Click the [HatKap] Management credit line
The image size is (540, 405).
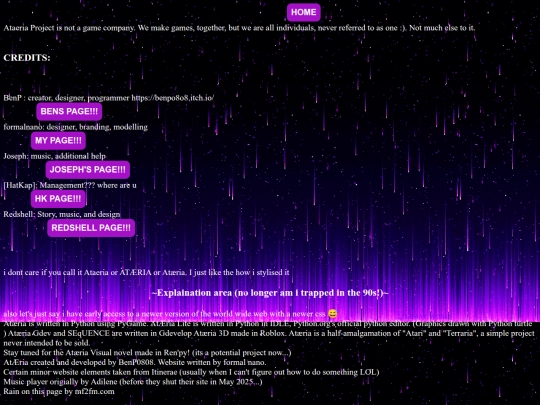70,185
